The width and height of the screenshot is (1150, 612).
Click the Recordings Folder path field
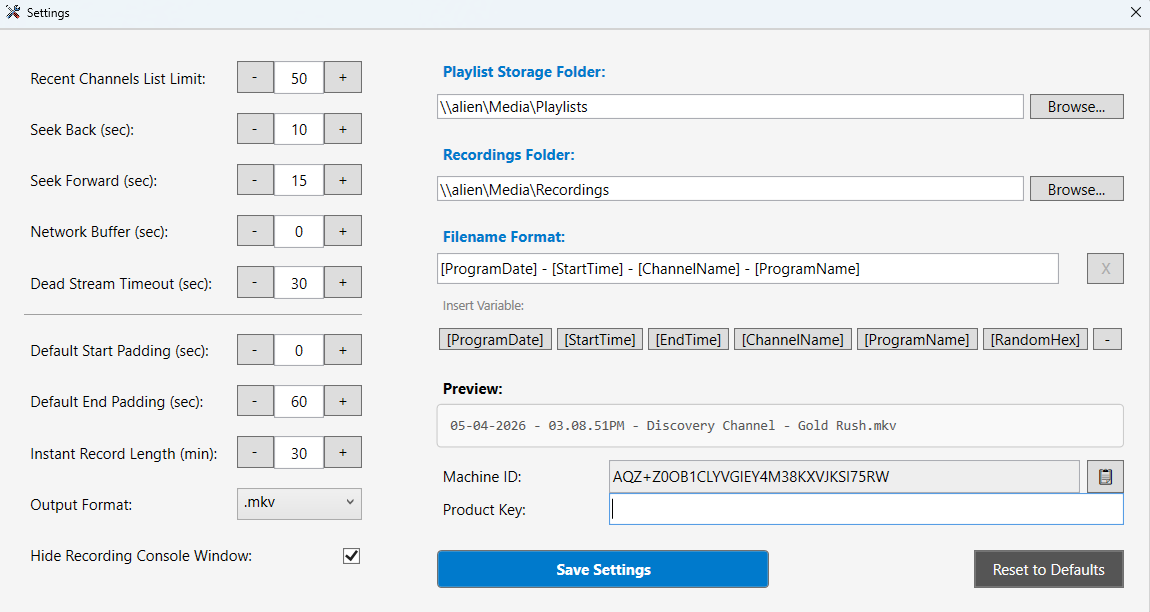pyautogui.click(x=730, y=189)
